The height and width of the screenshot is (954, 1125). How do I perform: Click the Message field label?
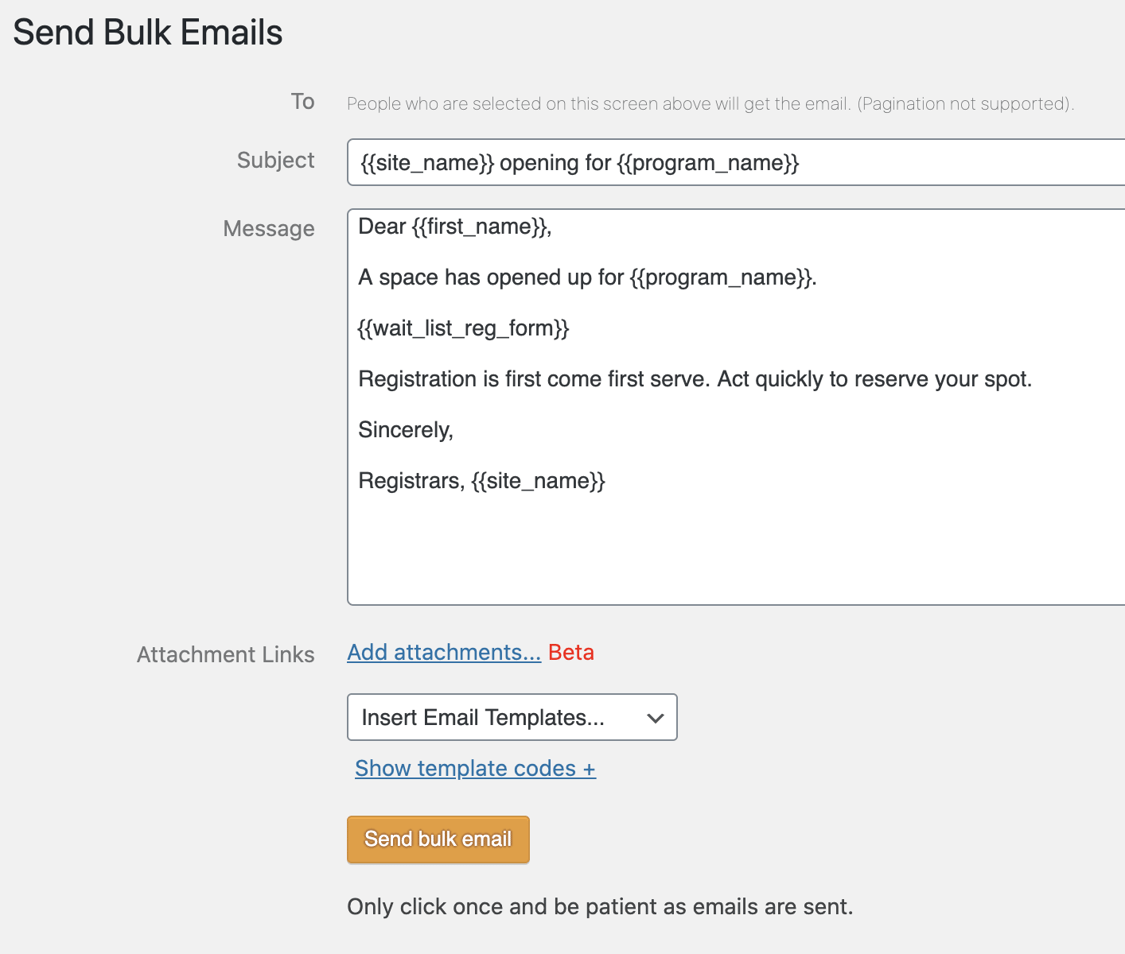click(269, 228)
